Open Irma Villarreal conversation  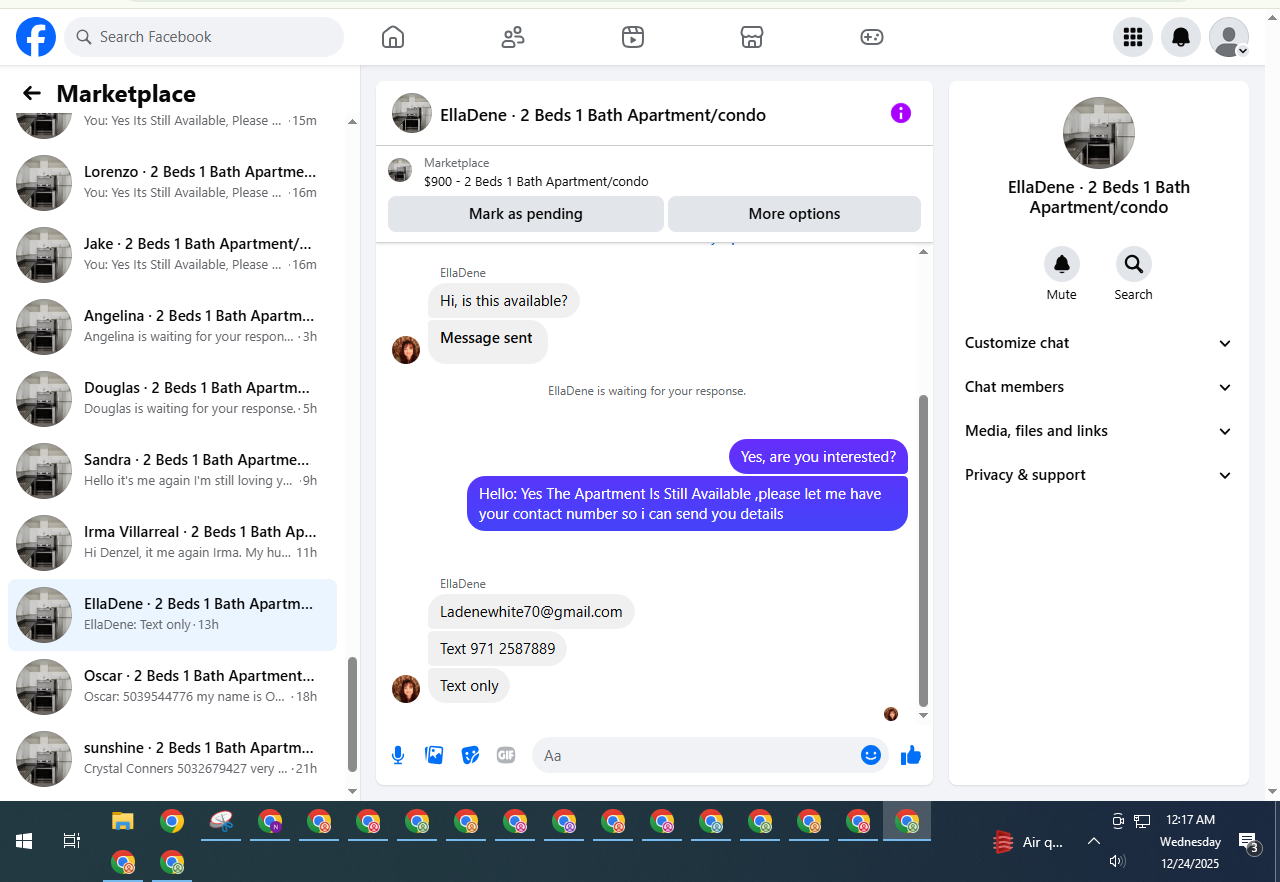point(173,543)
